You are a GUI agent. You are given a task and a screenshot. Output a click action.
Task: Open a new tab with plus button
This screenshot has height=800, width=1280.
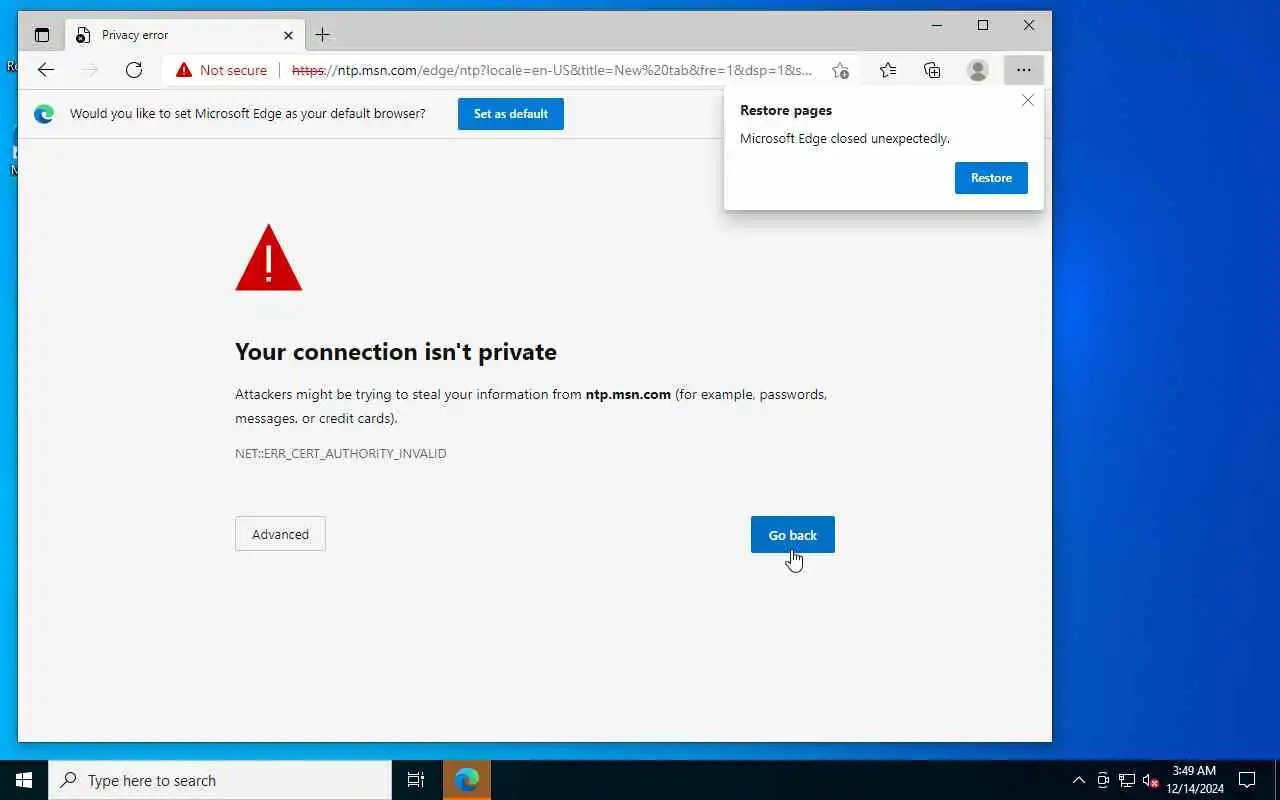[322, 35]
